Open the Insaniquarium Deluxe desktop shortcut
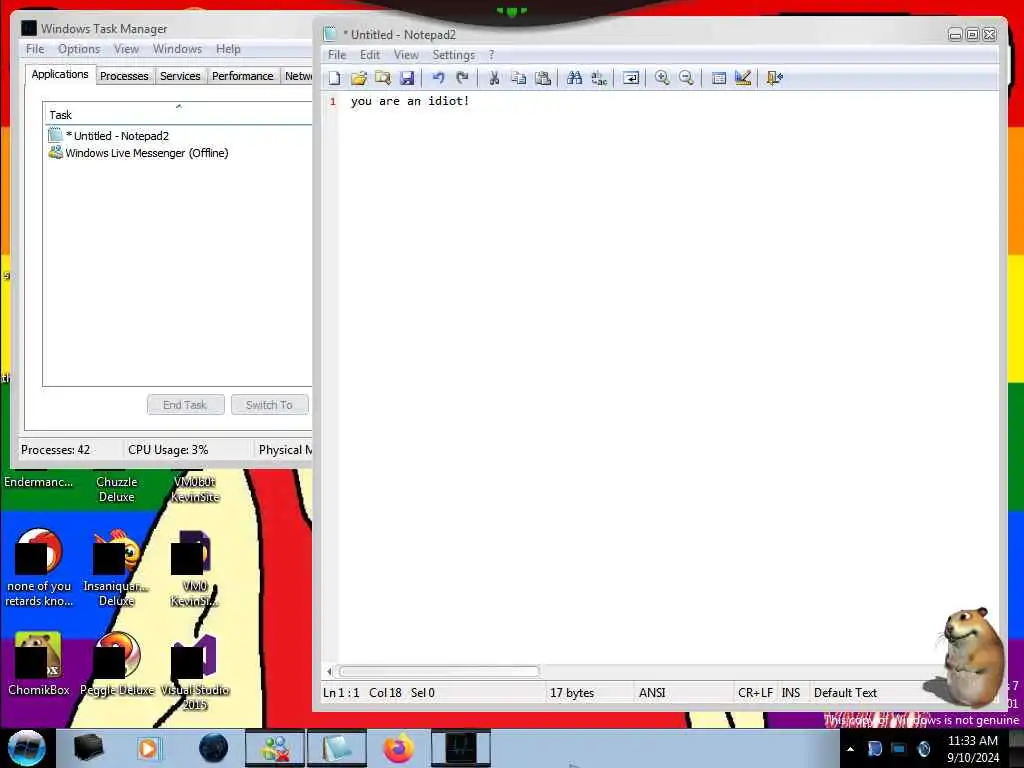 pyautogui.click(x=116, y=568)
